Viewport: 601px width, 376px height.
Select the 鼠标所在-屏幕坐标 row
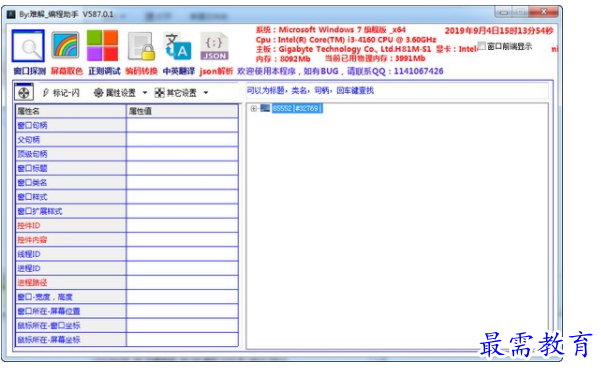tap(127, 340)
